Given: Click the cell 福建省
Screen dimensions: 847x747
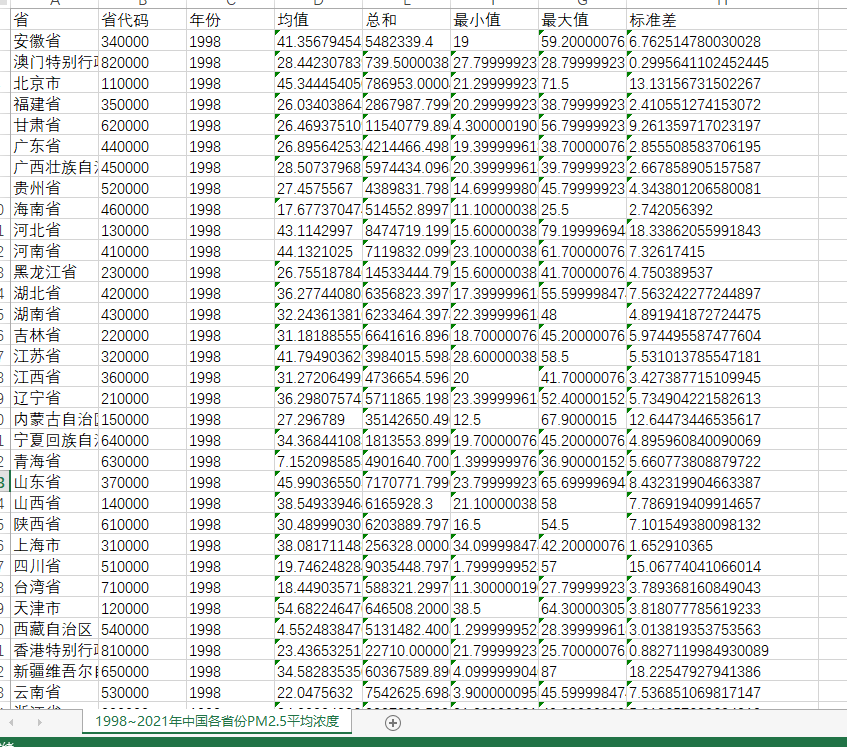Looking at the screenshot, I should [x=55, y=104].
